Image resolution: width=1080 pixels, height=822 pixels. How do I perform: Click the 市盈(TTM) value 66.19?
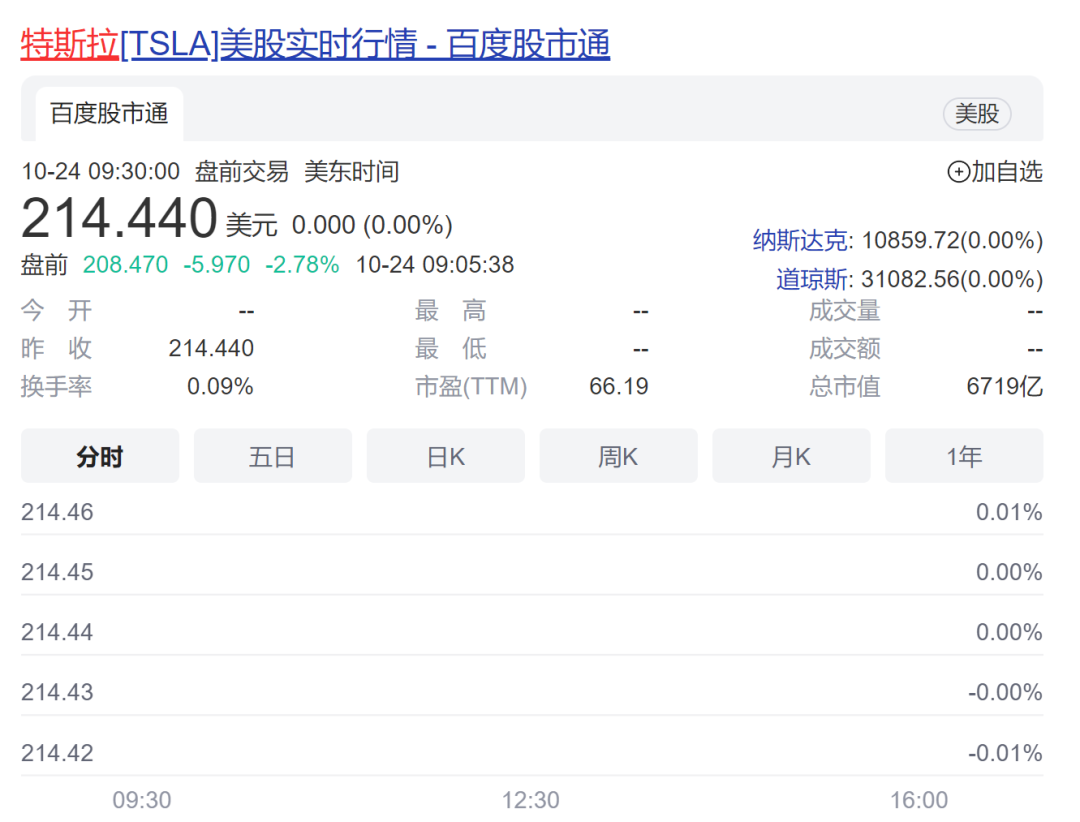pos(619,387)
